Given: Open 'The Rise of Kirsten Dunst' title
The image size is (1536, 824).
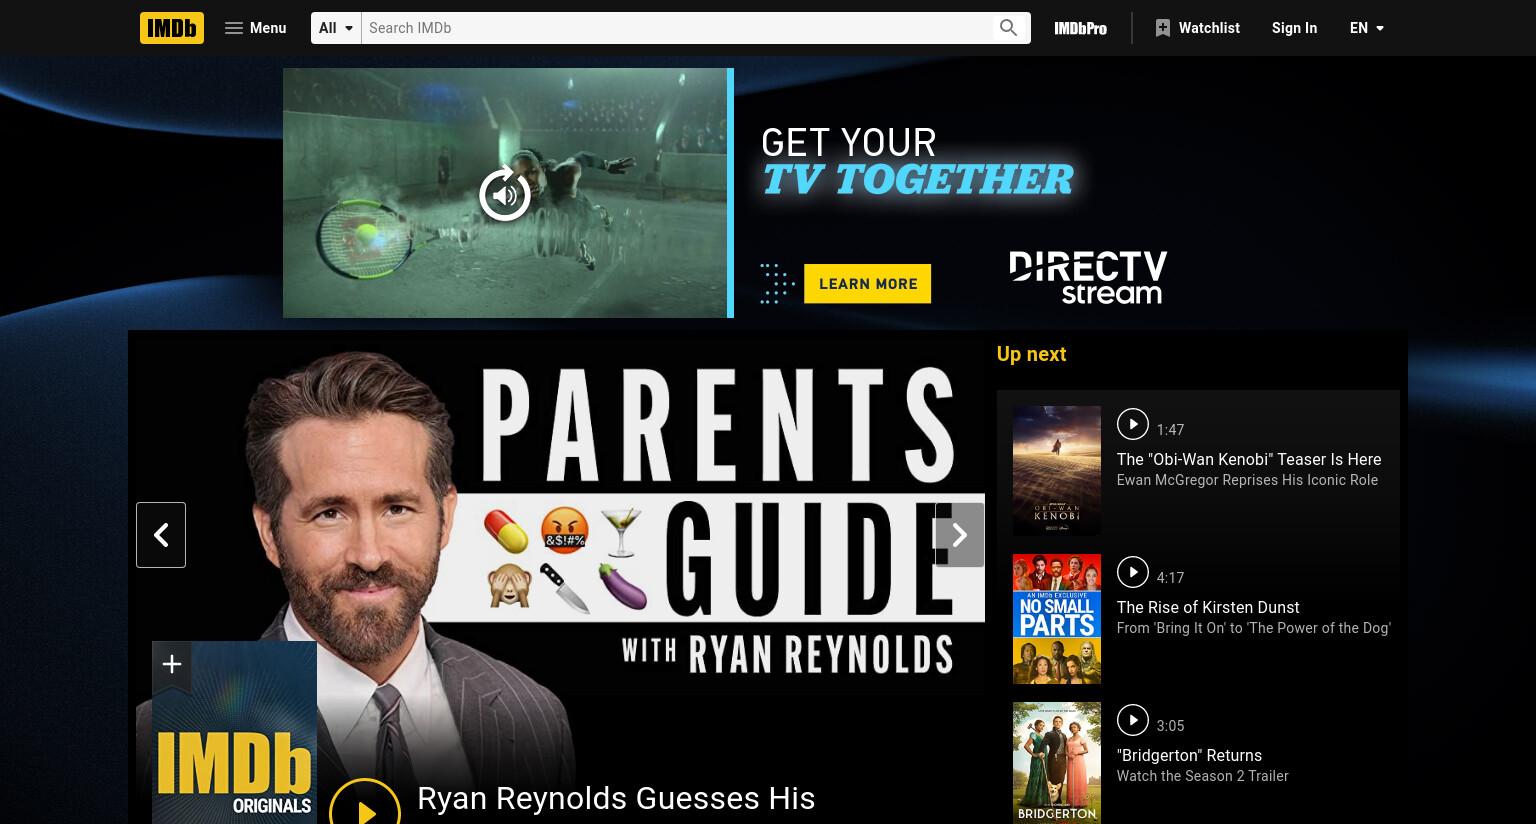Looking at the screenshot, I should (1208, 607).
